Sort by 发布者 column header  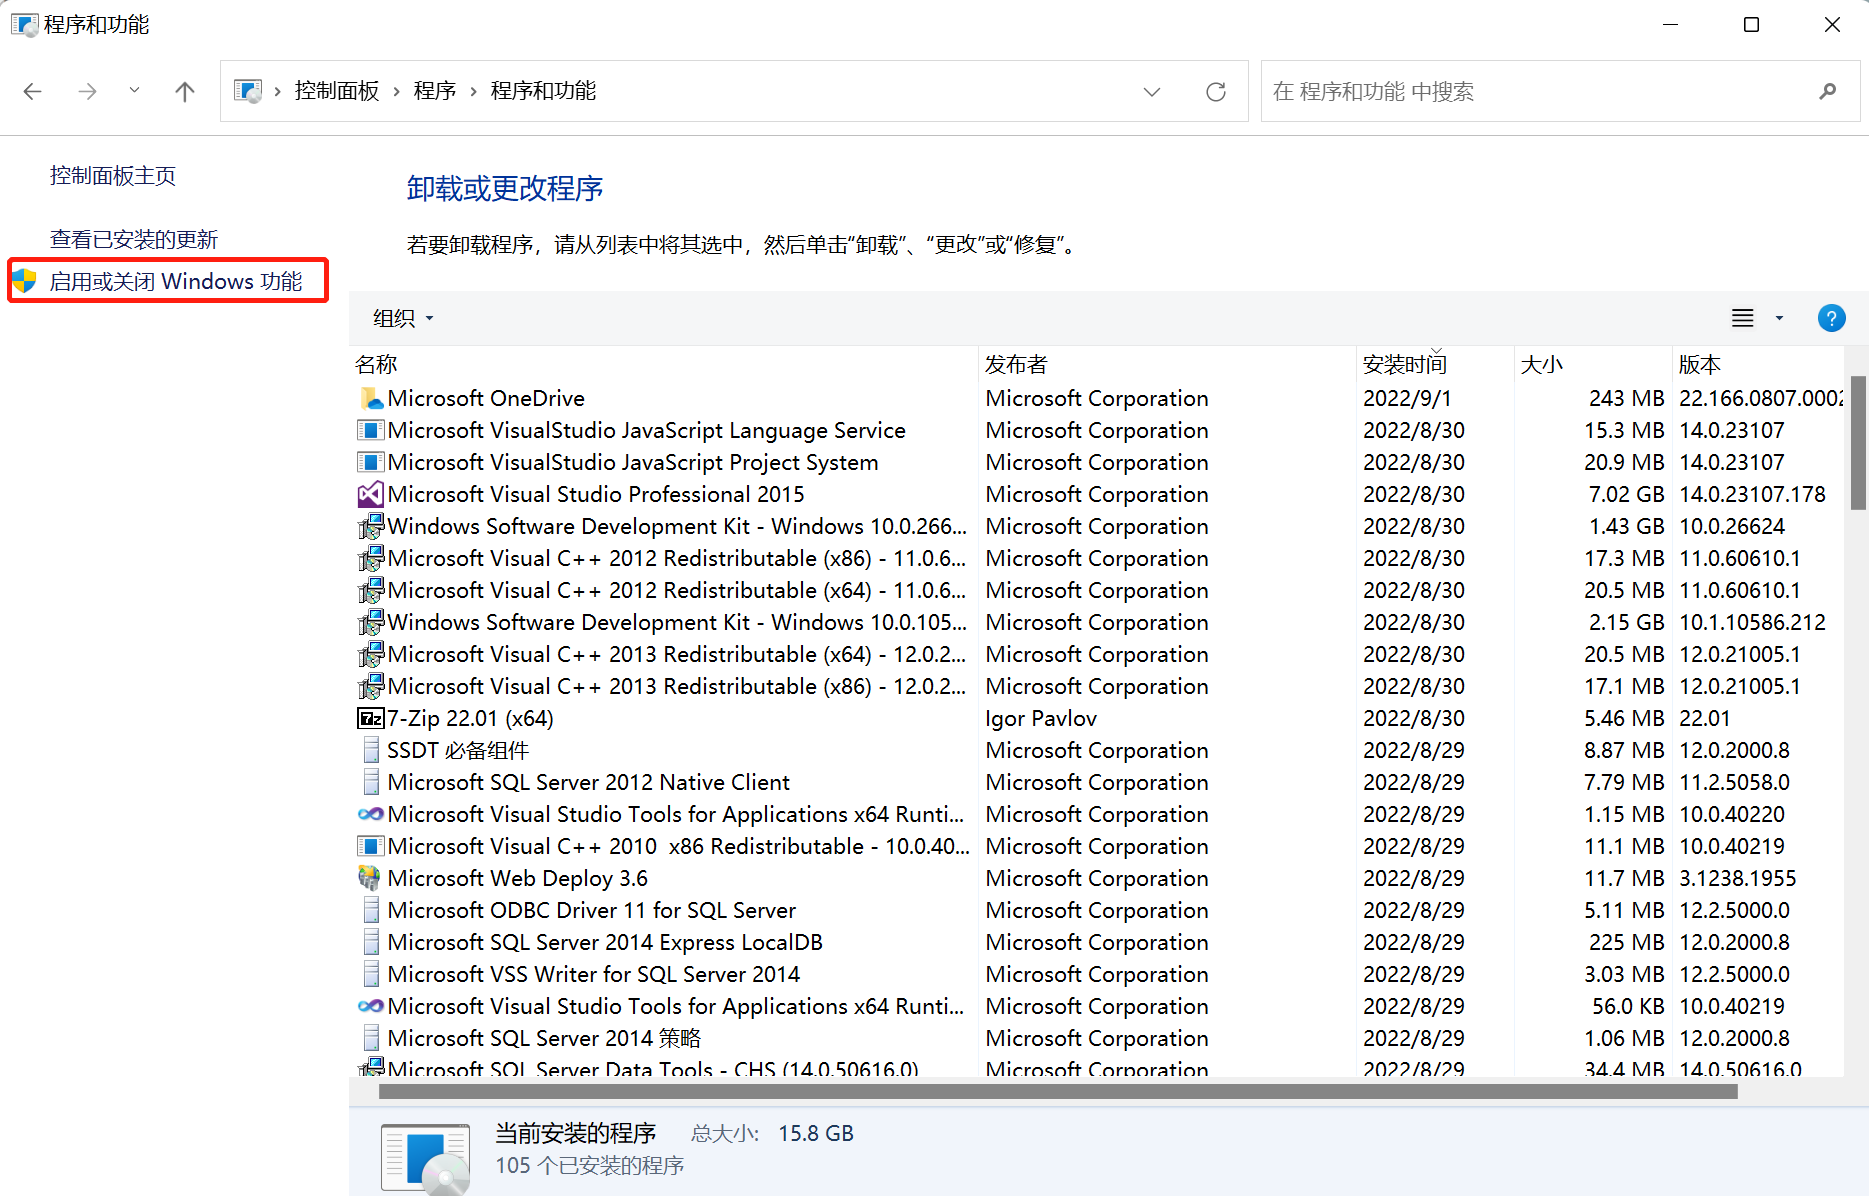1167,364
